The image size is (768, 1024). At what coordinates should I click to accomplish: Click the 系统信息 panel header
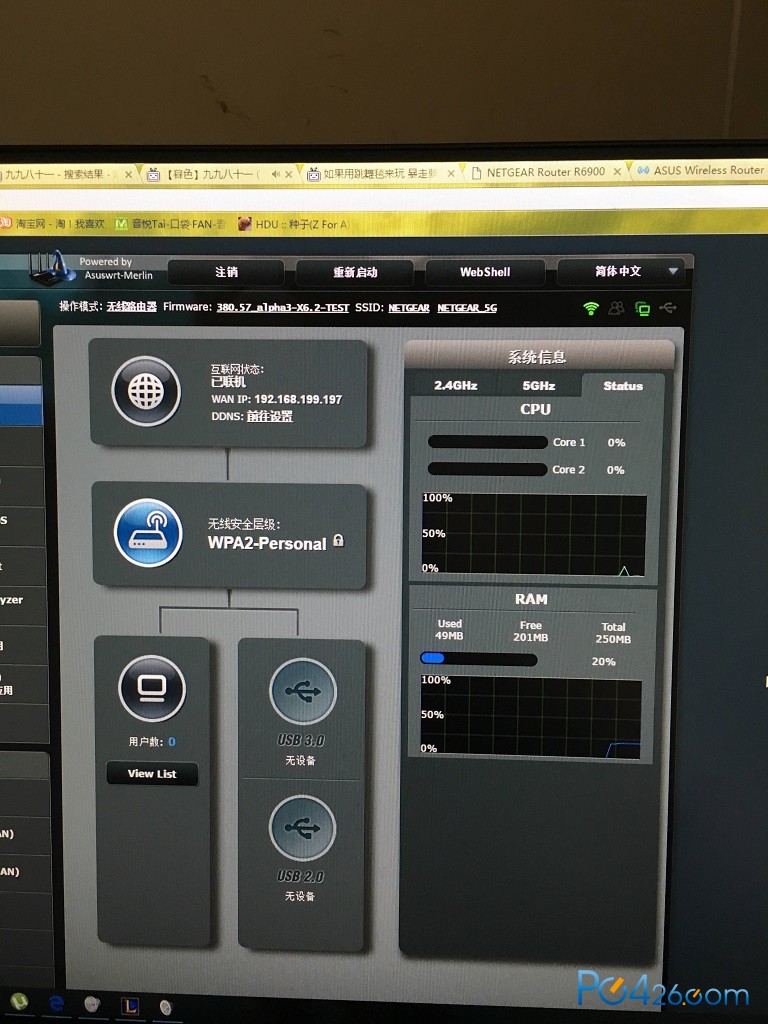(537, 356)
